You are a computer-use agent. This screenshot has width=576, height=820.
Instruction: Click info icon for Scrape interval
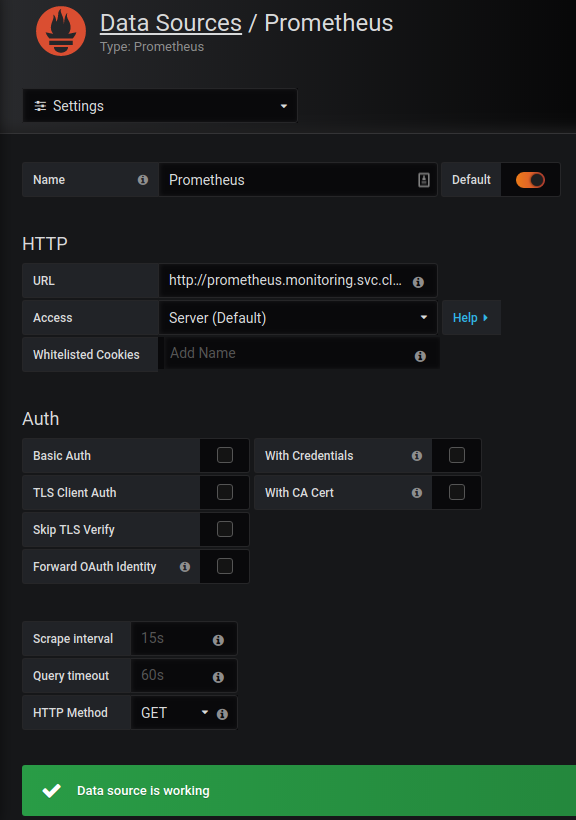[x=219, y=641]
